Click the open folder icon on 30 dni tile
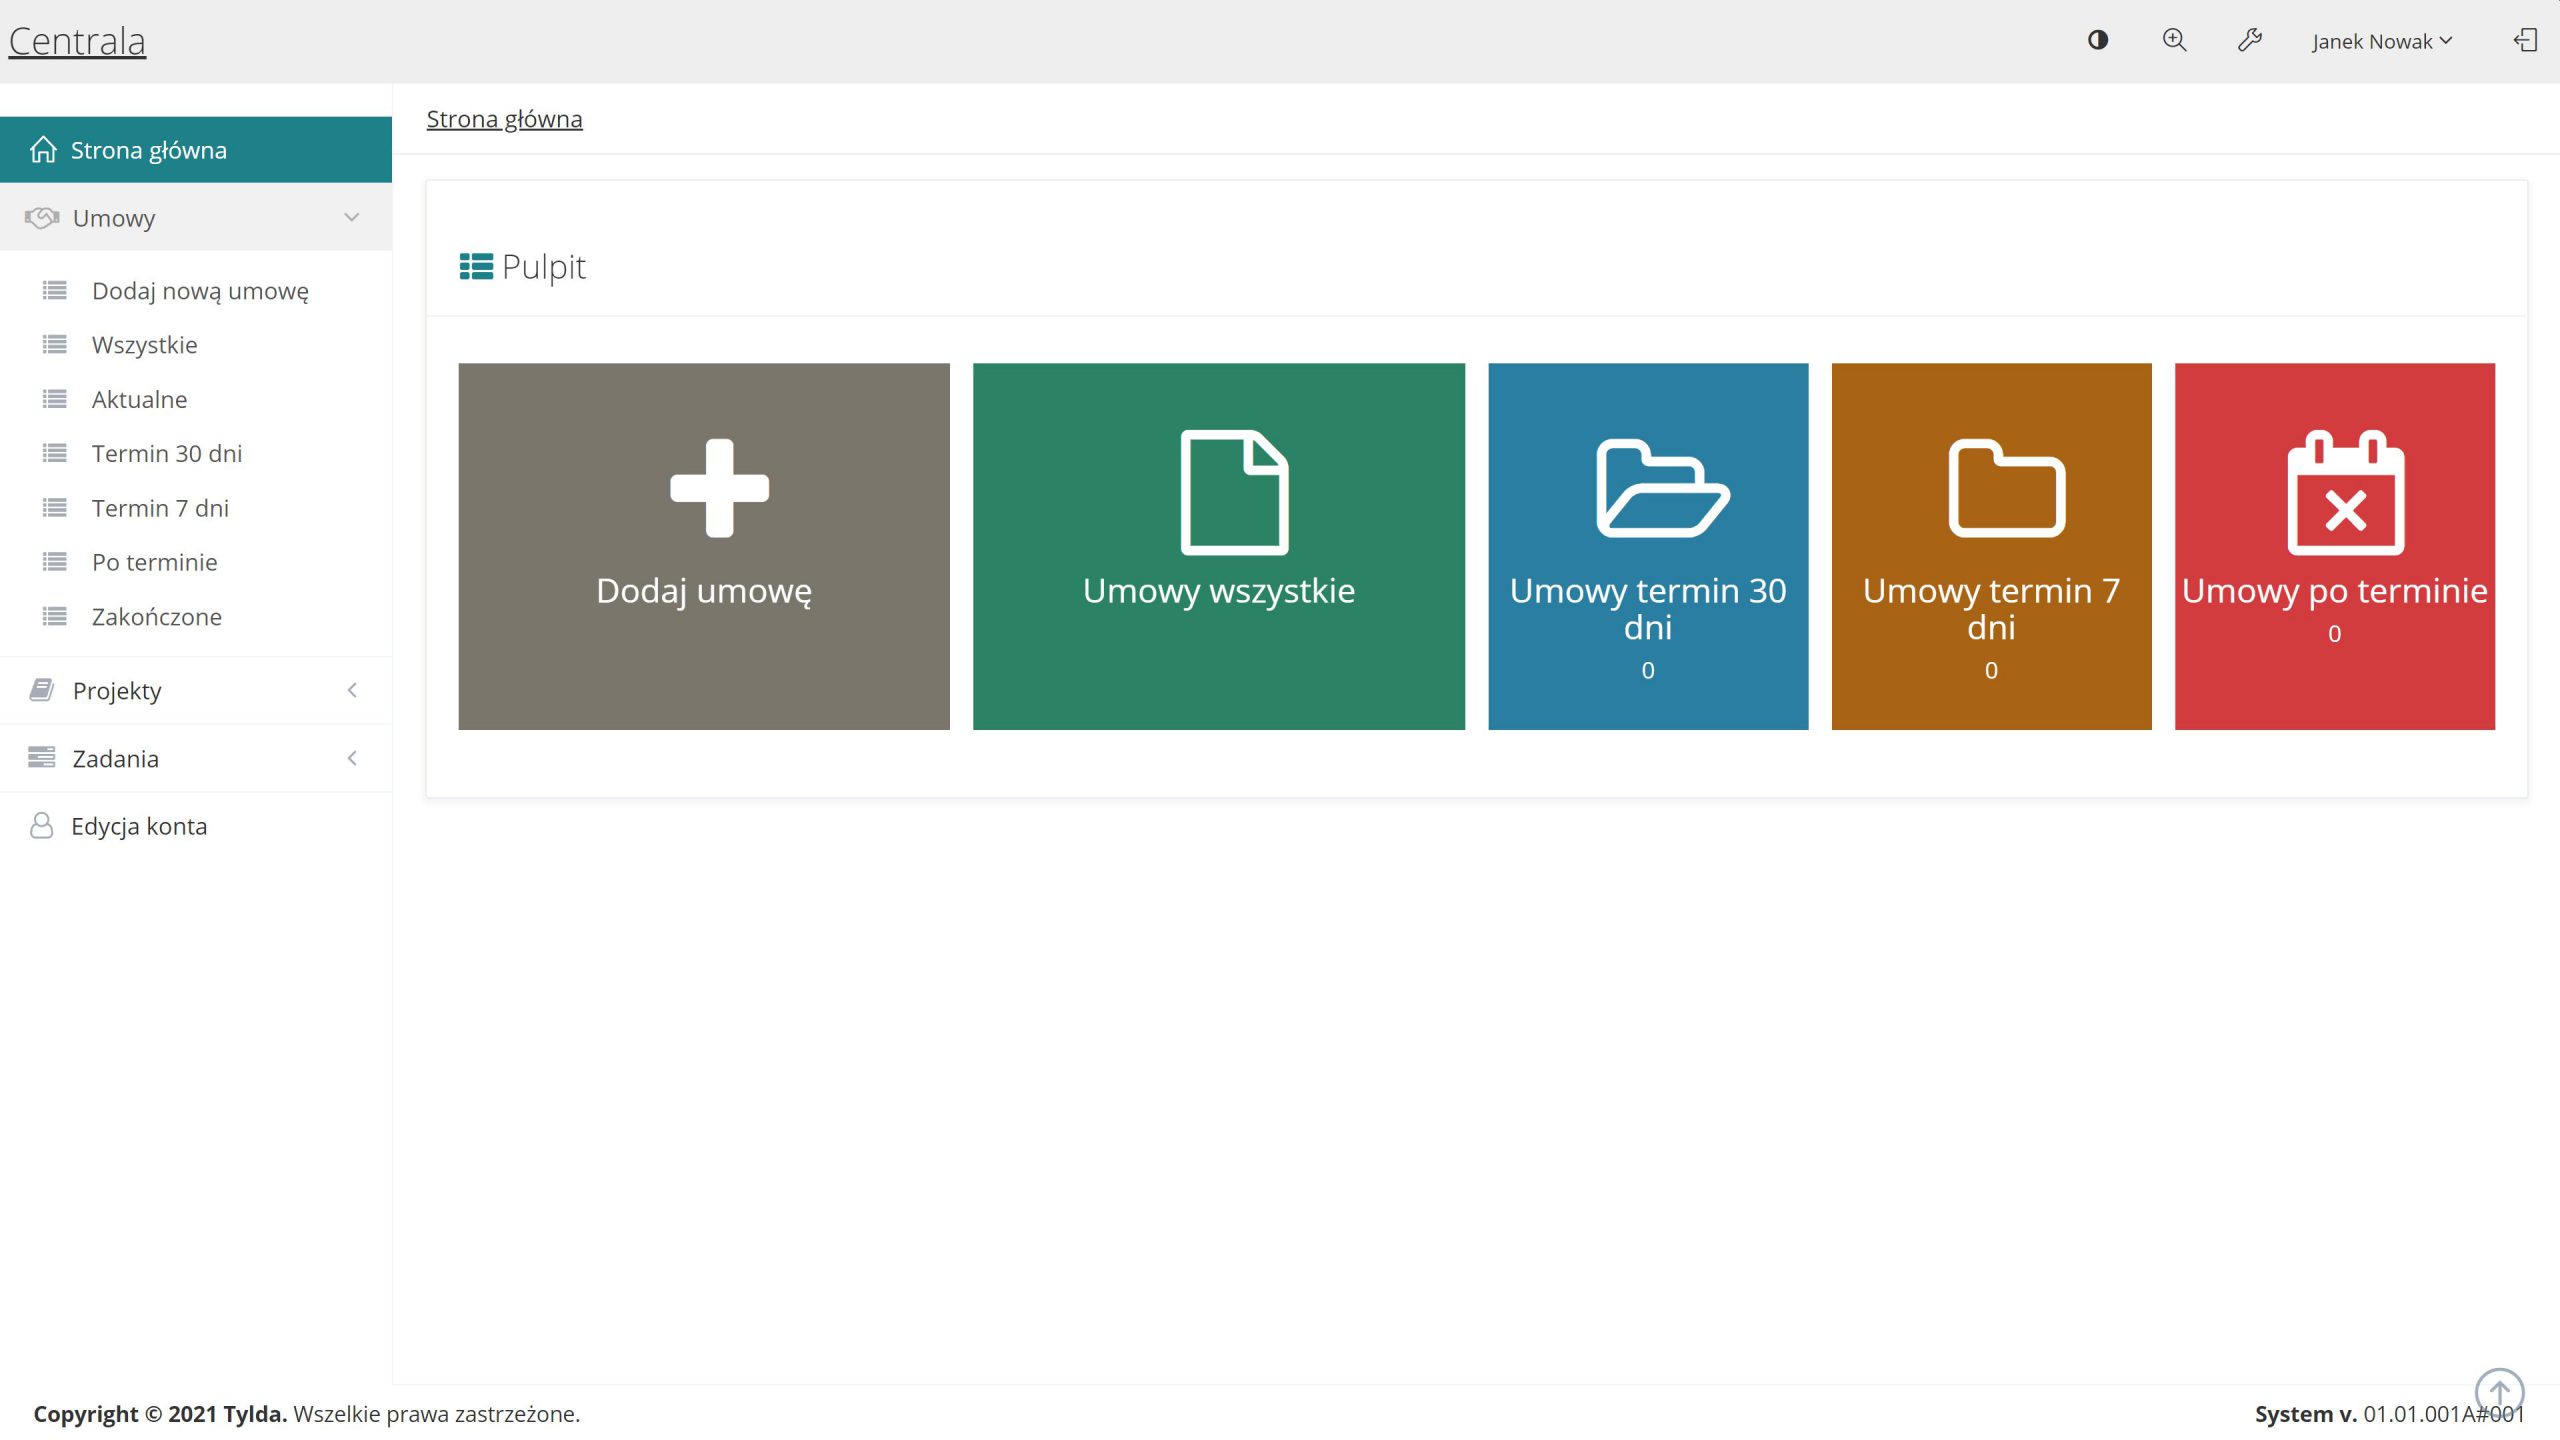This screenshot has height=1440, width=2560. point(1661,488)
